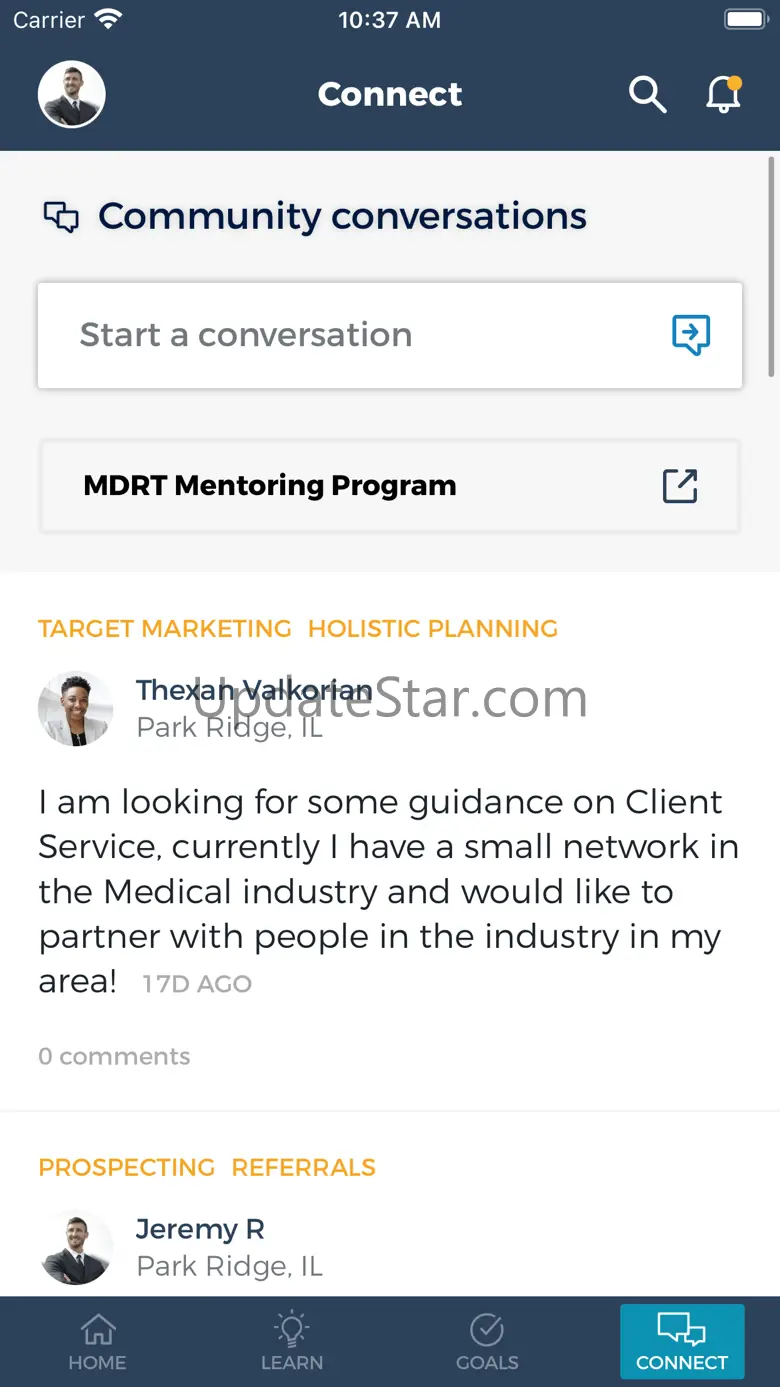Viewport: 780px width, 1387px height.
Task: Open Thexan Valkorian's profile photo
Action: (x=76, y=709)
